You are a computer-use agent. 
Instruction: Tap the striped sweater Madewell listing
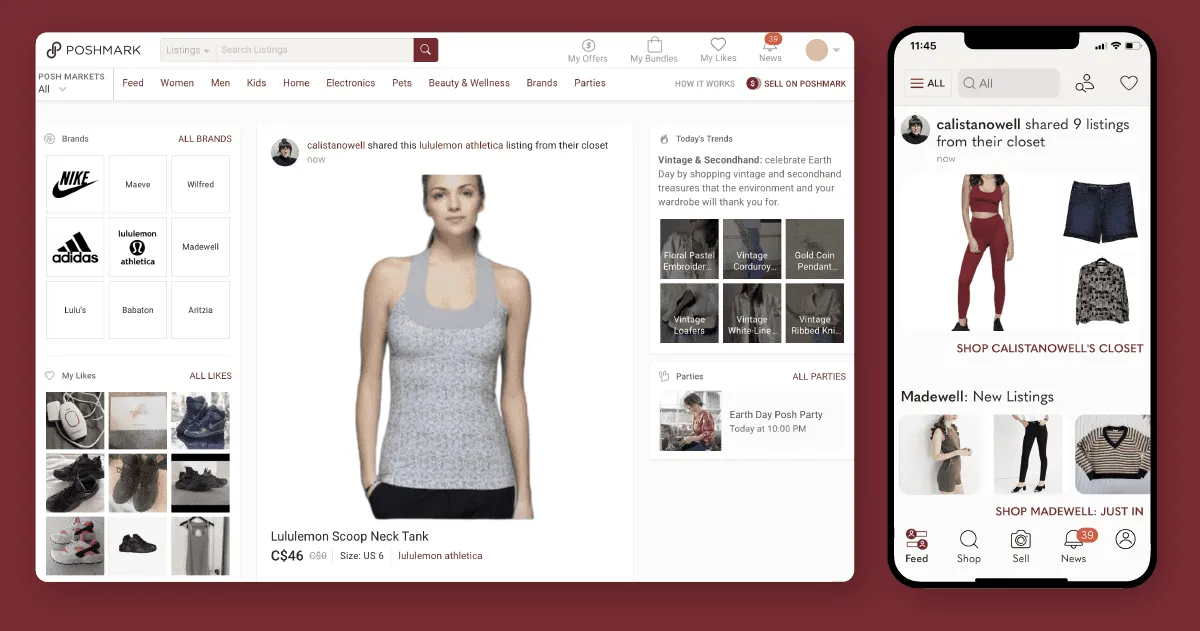coord(1112,455)
